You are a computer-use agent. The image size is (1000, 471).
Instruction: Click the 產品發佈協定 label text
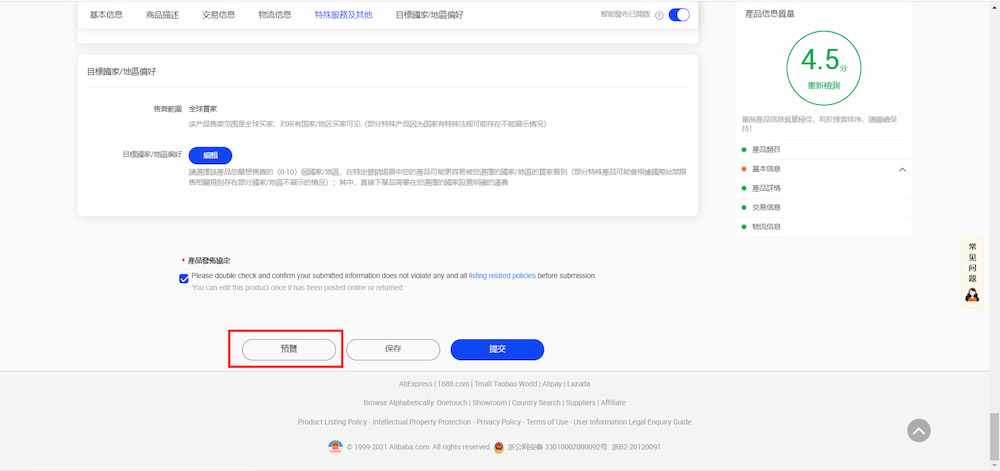coord(209,261)
